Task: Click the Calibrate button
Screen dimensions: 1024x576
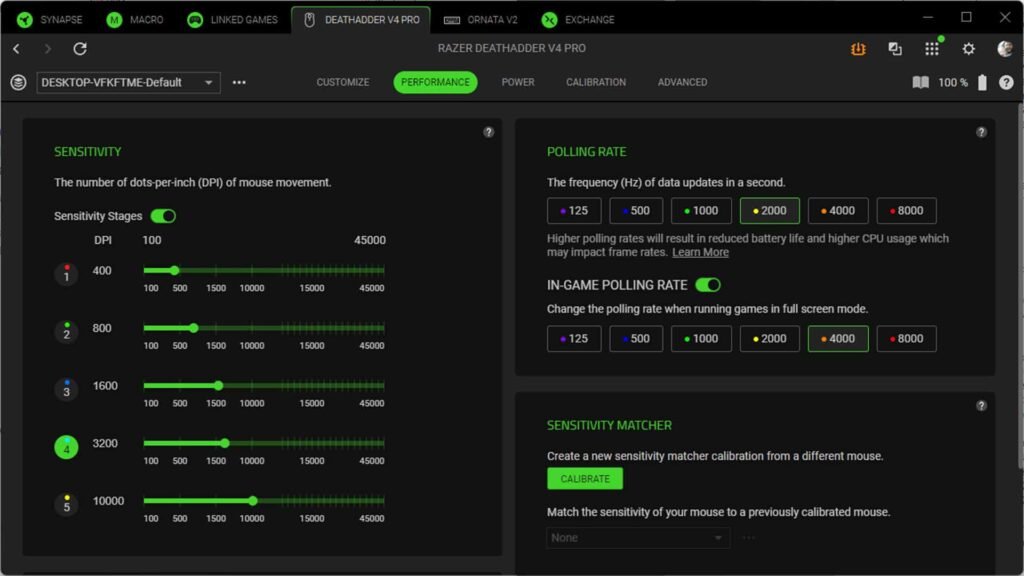Action: (585, 479)
